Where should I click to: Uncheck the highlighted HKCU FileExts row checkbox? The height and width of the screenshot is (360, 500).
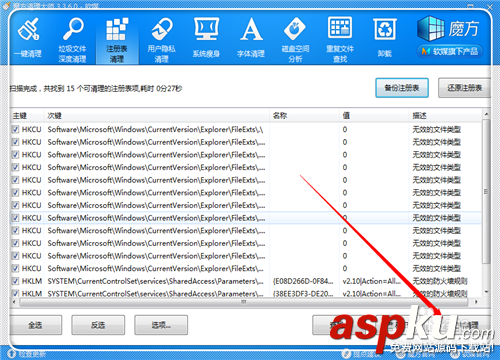[15, 218]
